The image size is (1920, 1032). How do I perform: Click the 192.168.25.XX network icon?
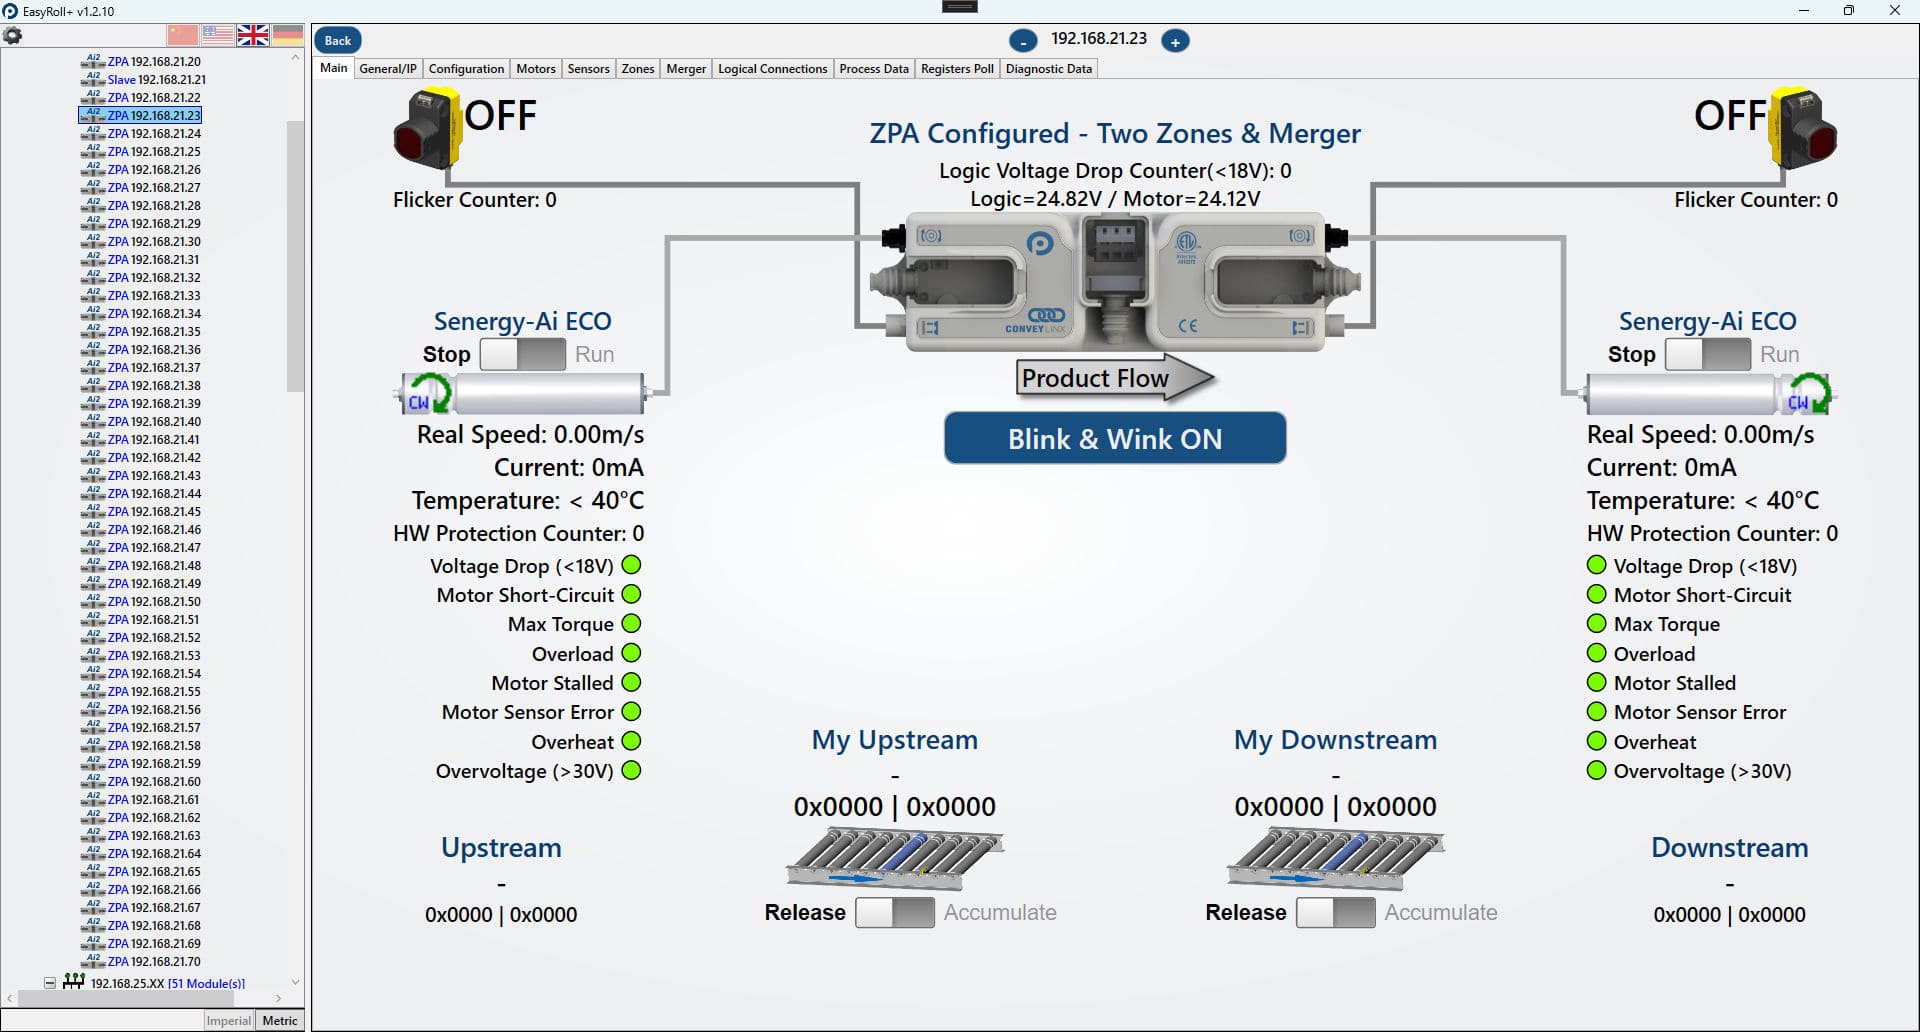click(x=74, y=982)
